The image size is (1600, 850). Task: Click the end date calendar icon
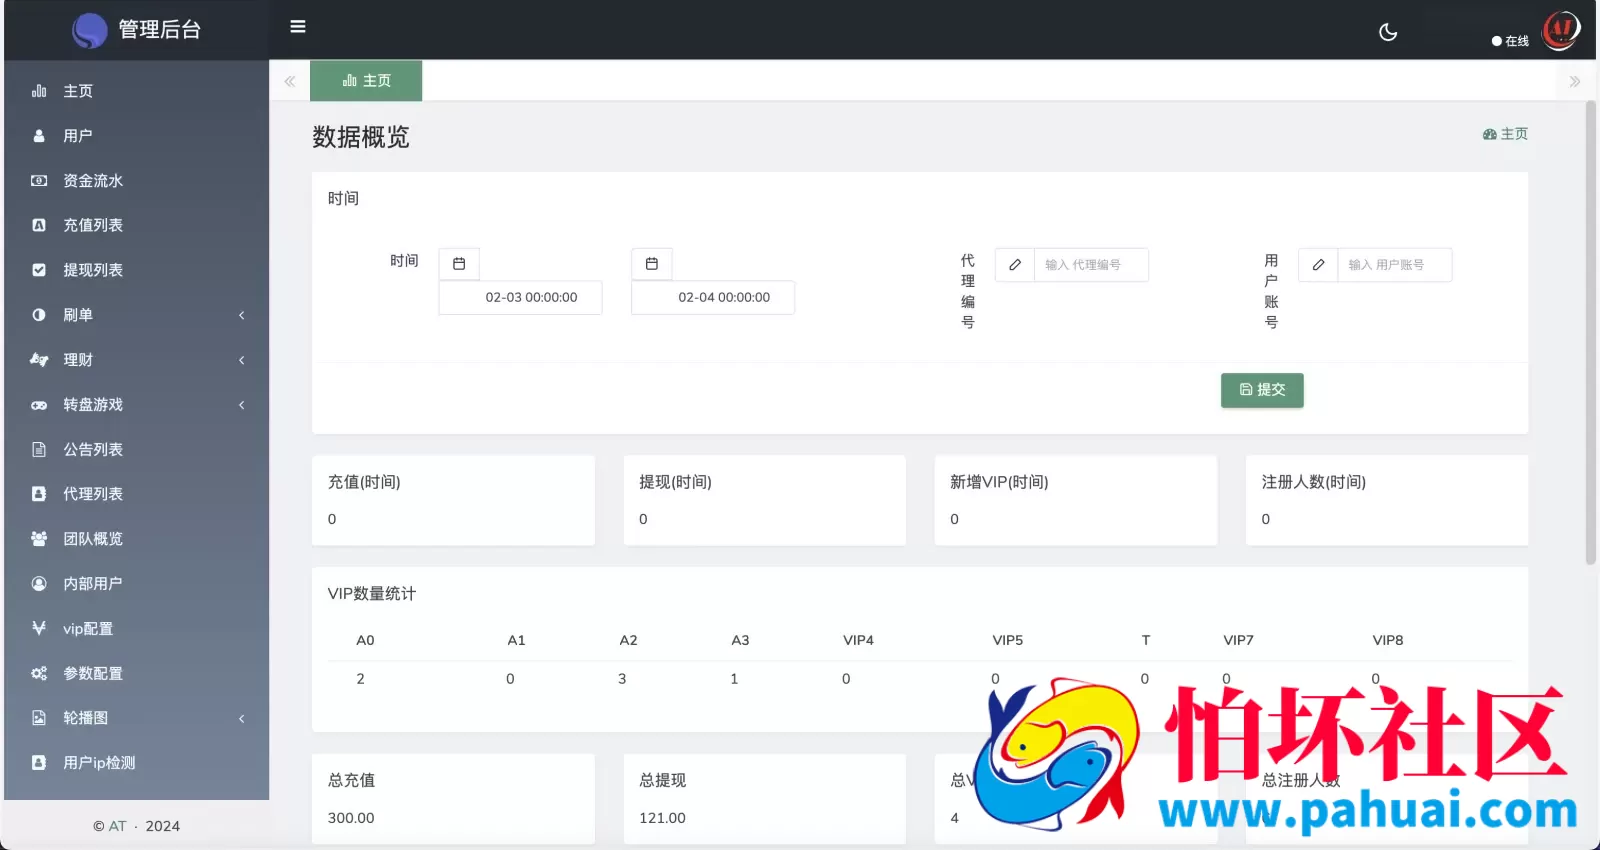(652, 264)
